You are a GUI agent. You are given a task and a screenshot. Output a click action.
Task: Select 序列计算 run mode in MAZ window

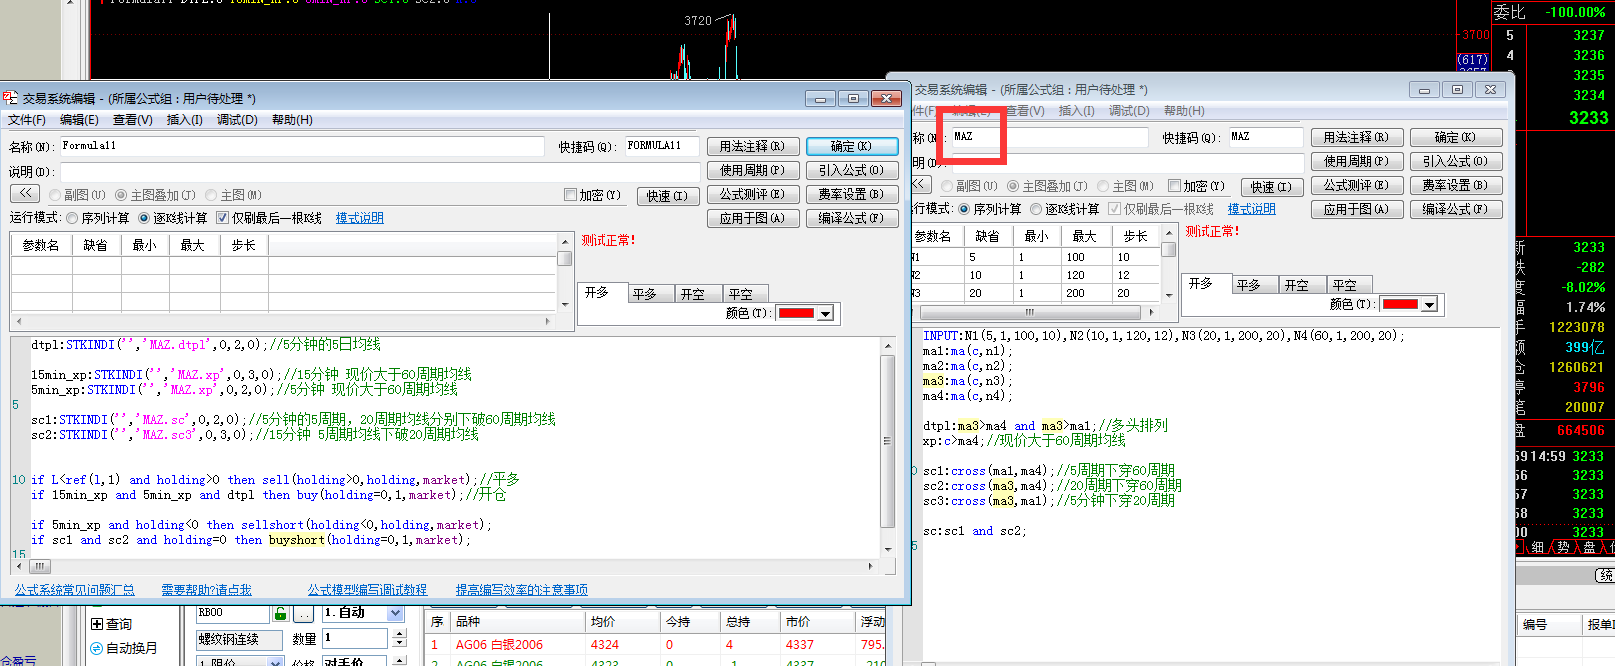point(964,209)
